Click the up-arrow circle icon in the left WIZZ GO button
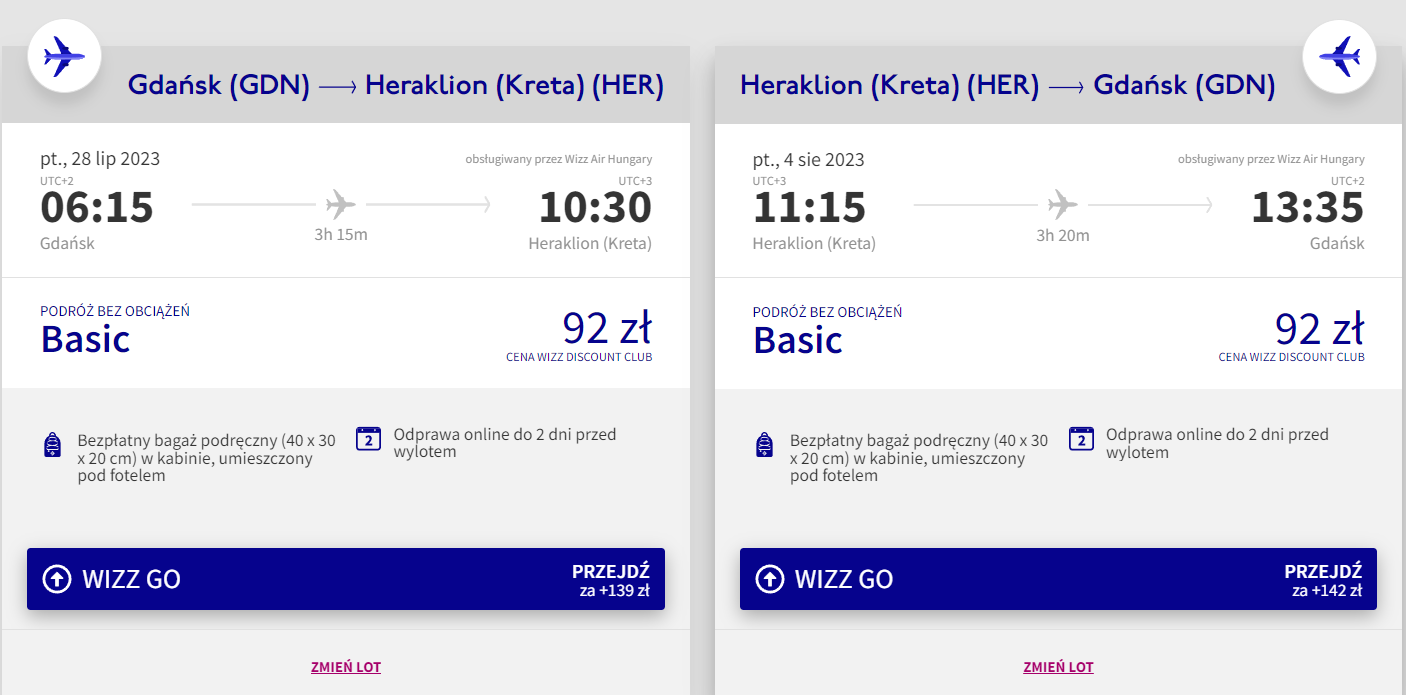1406x695 pixels. [x=57, y=579]
